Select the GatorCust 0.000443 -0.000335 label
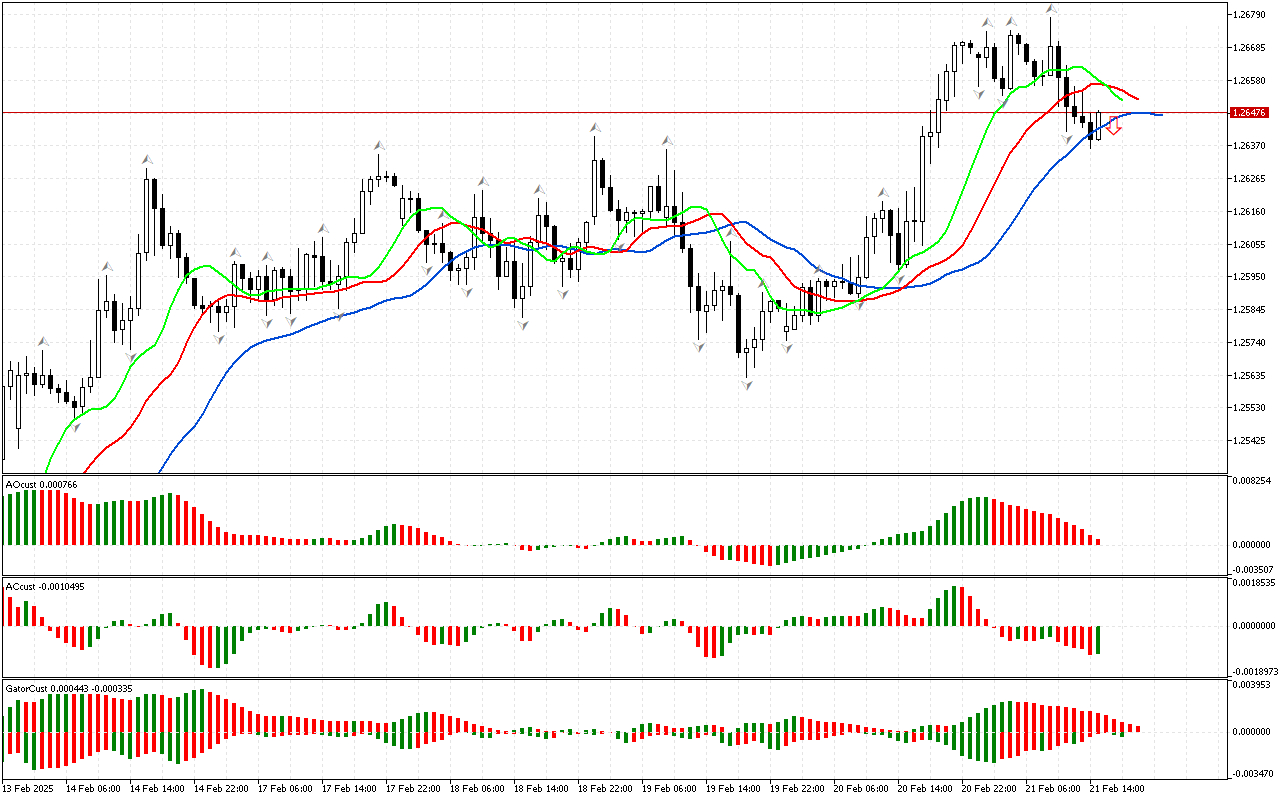1280x800 pixels. [x=69, y=689]
